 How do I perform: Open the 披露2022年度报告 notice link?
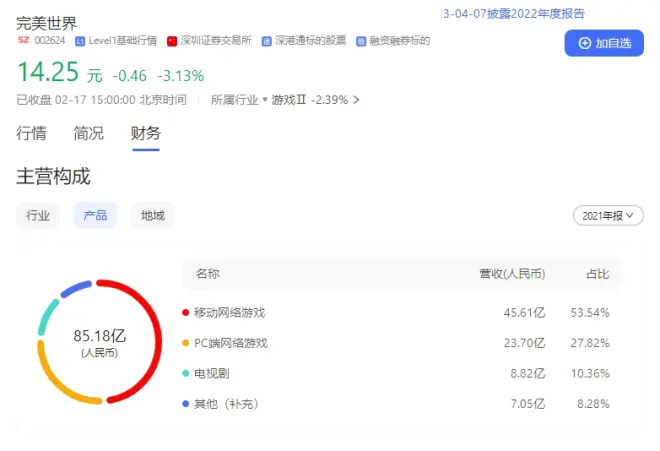click(512, 14)
